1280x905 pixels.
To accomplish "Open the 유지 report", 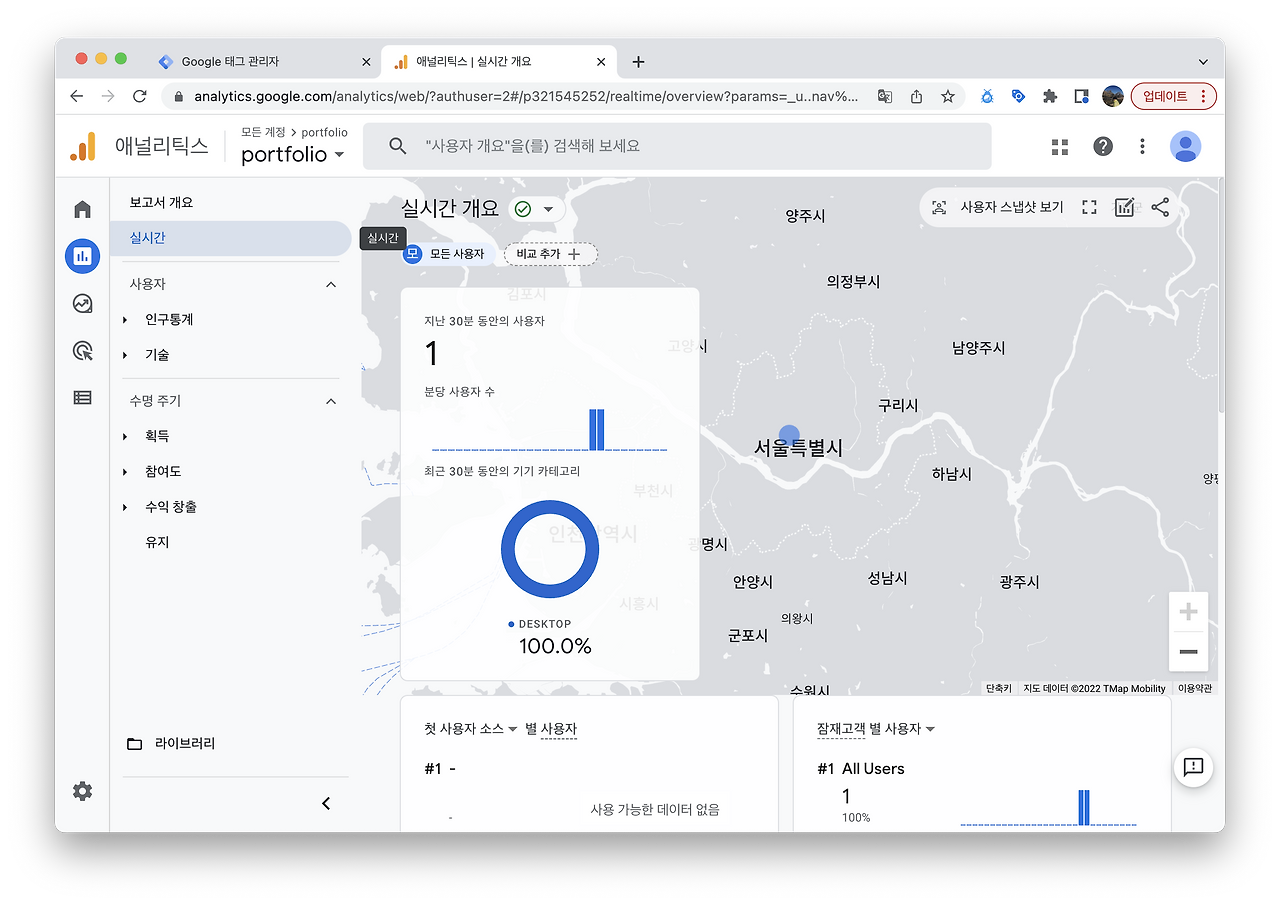I will 157,542.
